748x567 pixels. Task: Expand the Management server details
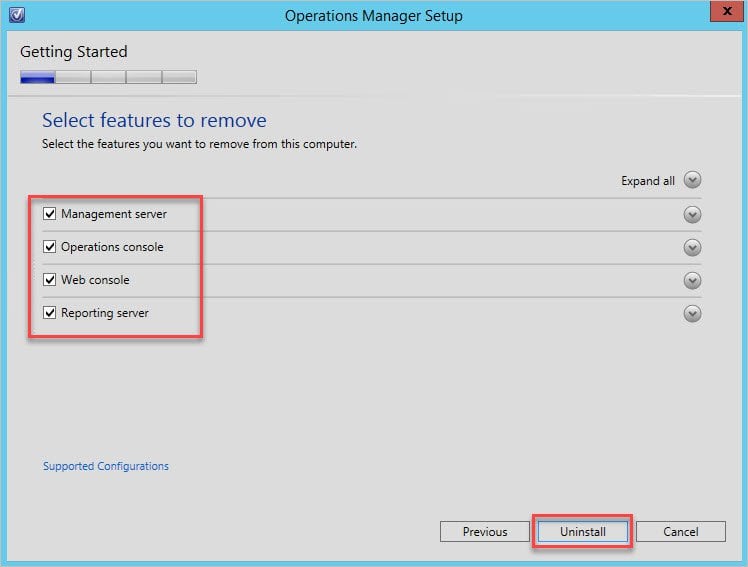(692, 215)
